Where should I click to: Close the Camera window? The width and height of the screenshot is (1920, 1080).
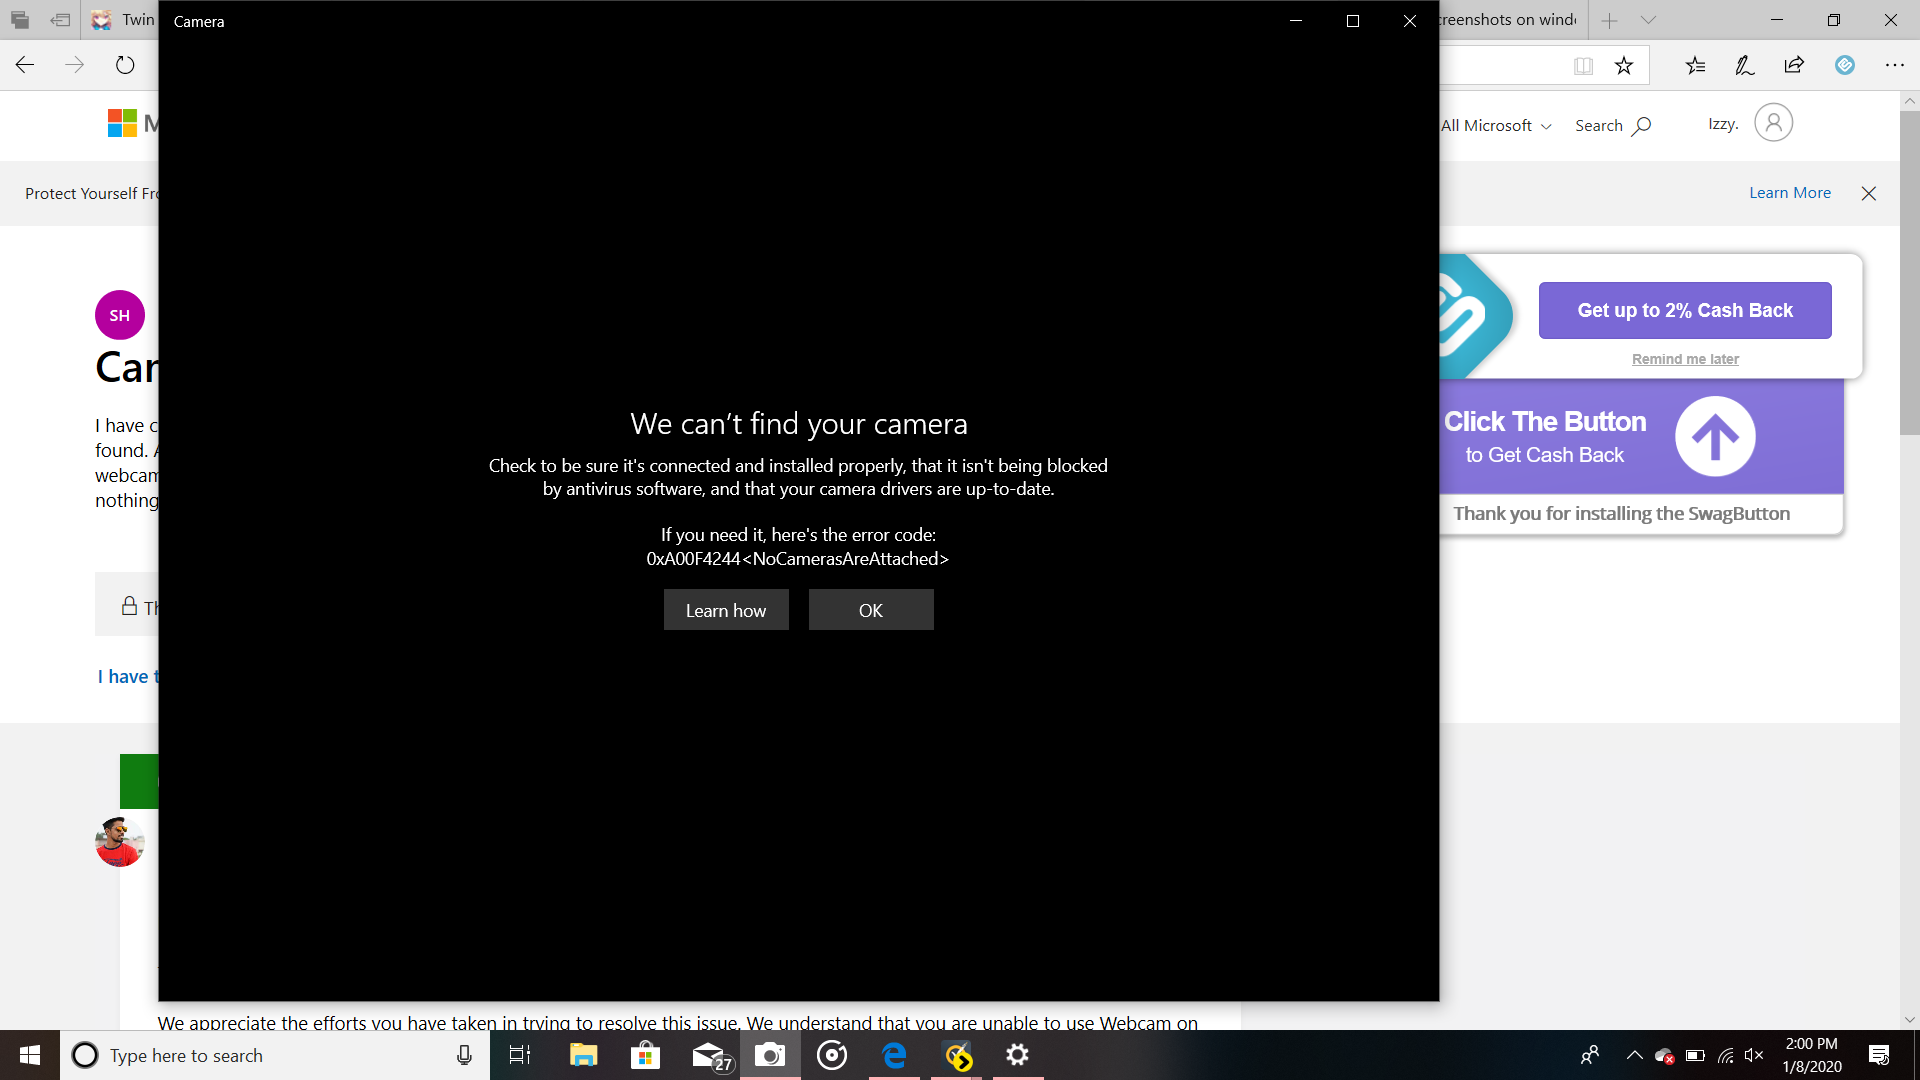pyautogui.click(x=1410, y=21)
